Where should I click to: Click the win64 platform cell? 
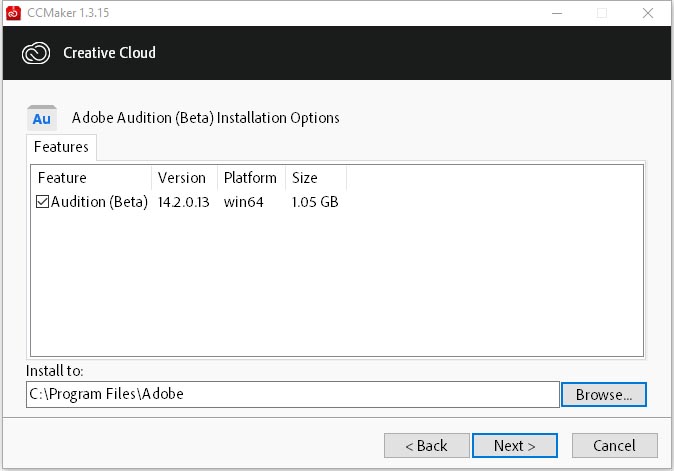(x=244, y=202)
